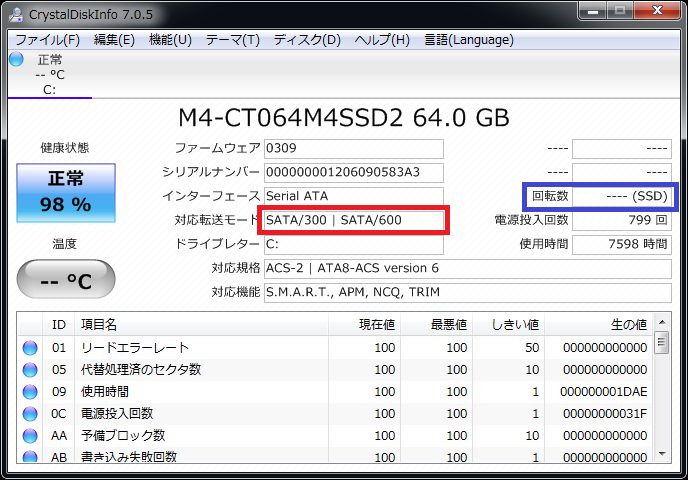The width and height of the screenshot is (688, 480).
Task: Click the raw value 000000001DAE
Action: [x=603, y=391]
